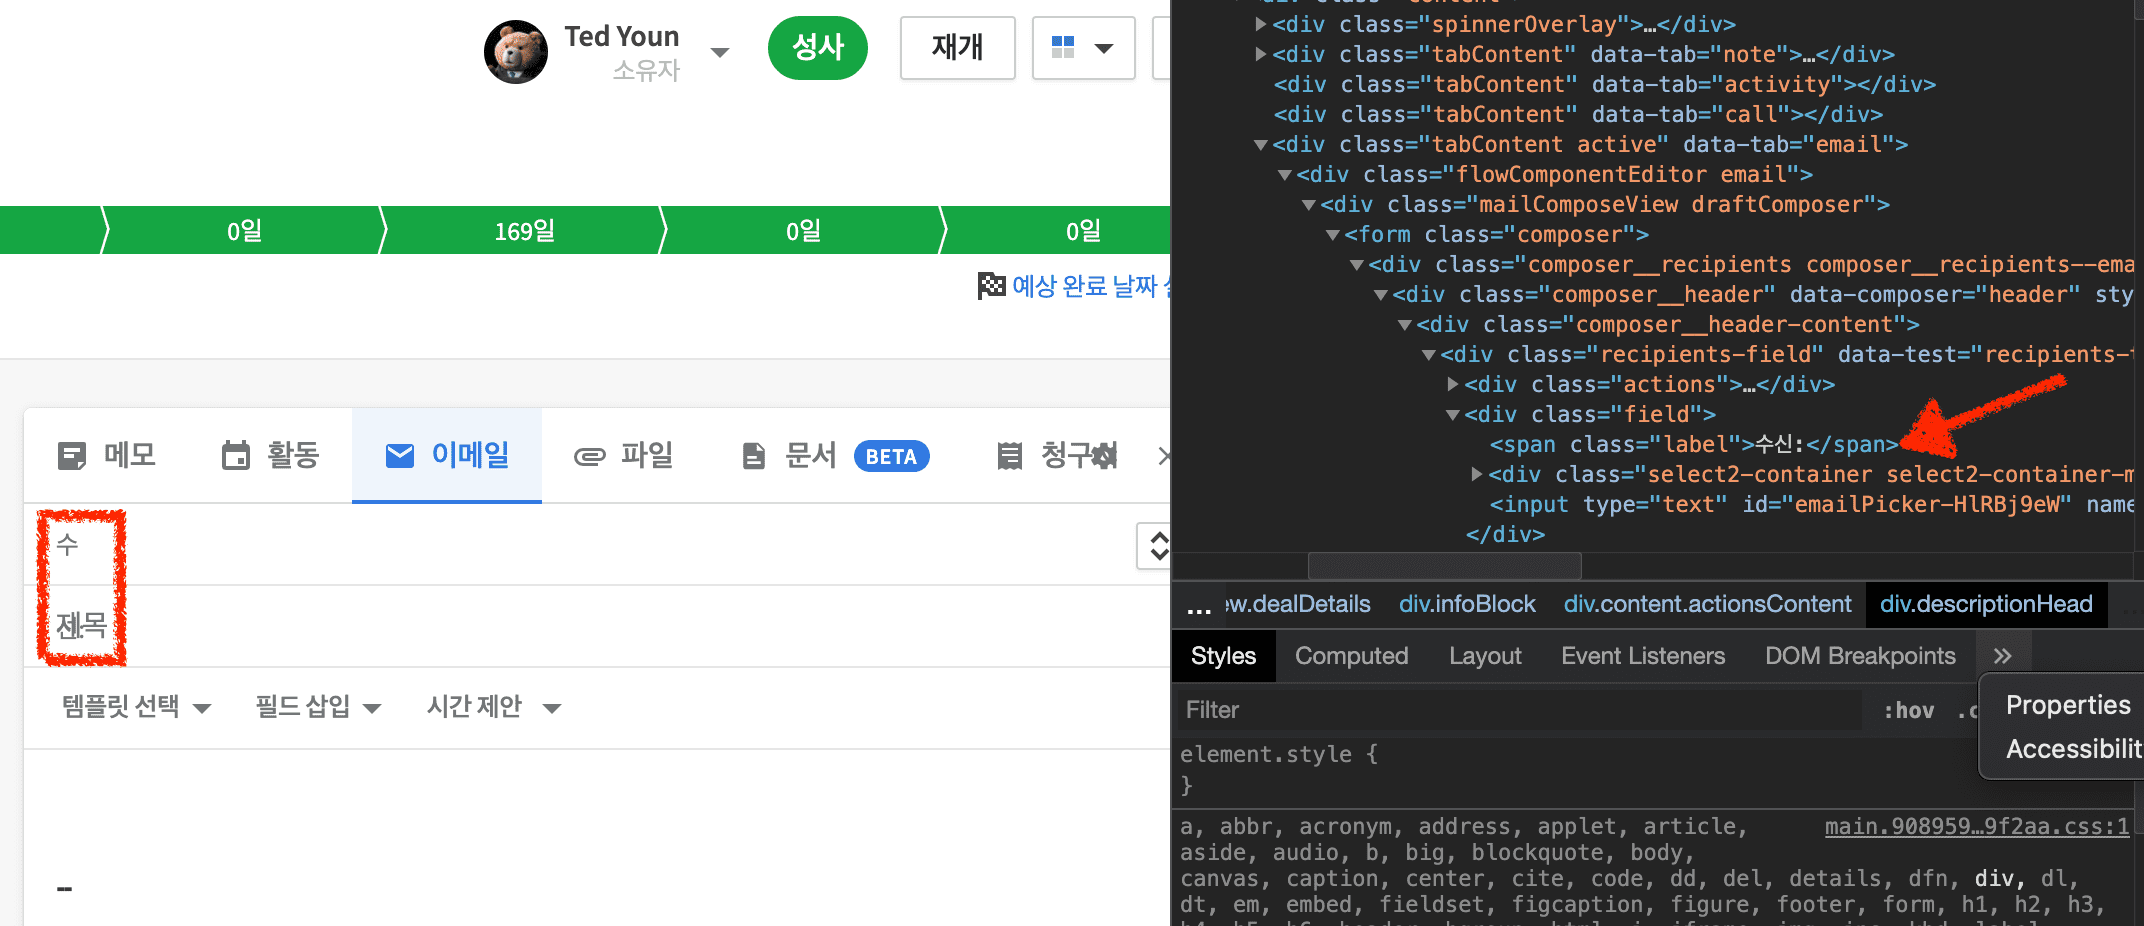Open the Layout tab
The height and width of the screenshot is (926, 2144).
tap(1485, 656)
